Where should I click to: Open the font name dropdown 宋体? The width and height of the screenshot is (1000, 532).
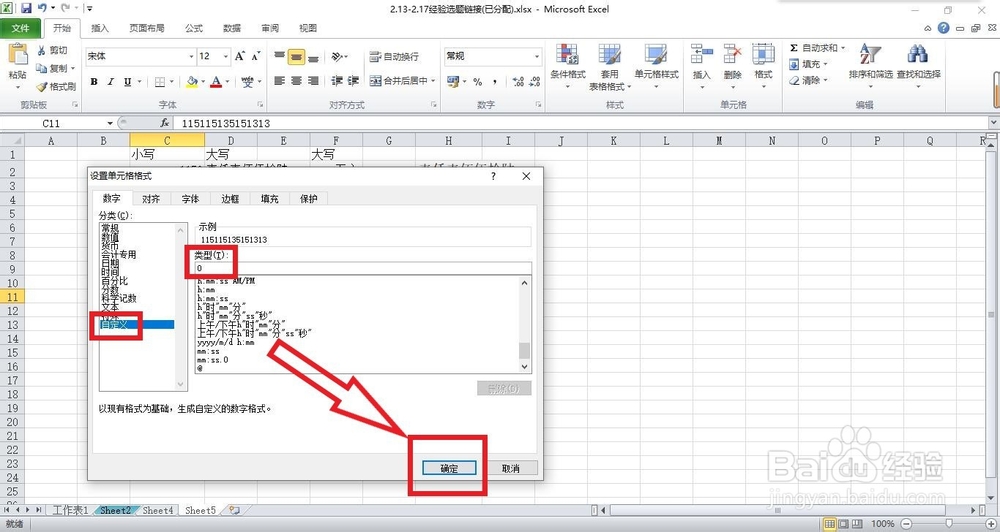[191, 57]
